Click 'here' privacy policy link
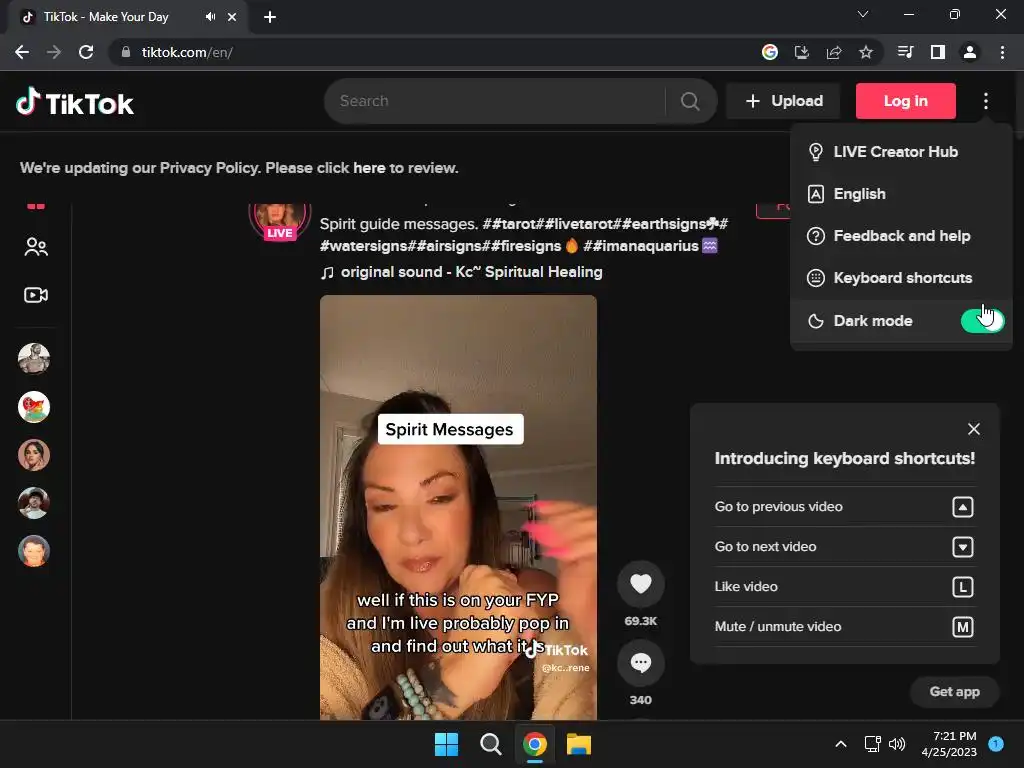 pyautogui.click(x=369, y=168)
